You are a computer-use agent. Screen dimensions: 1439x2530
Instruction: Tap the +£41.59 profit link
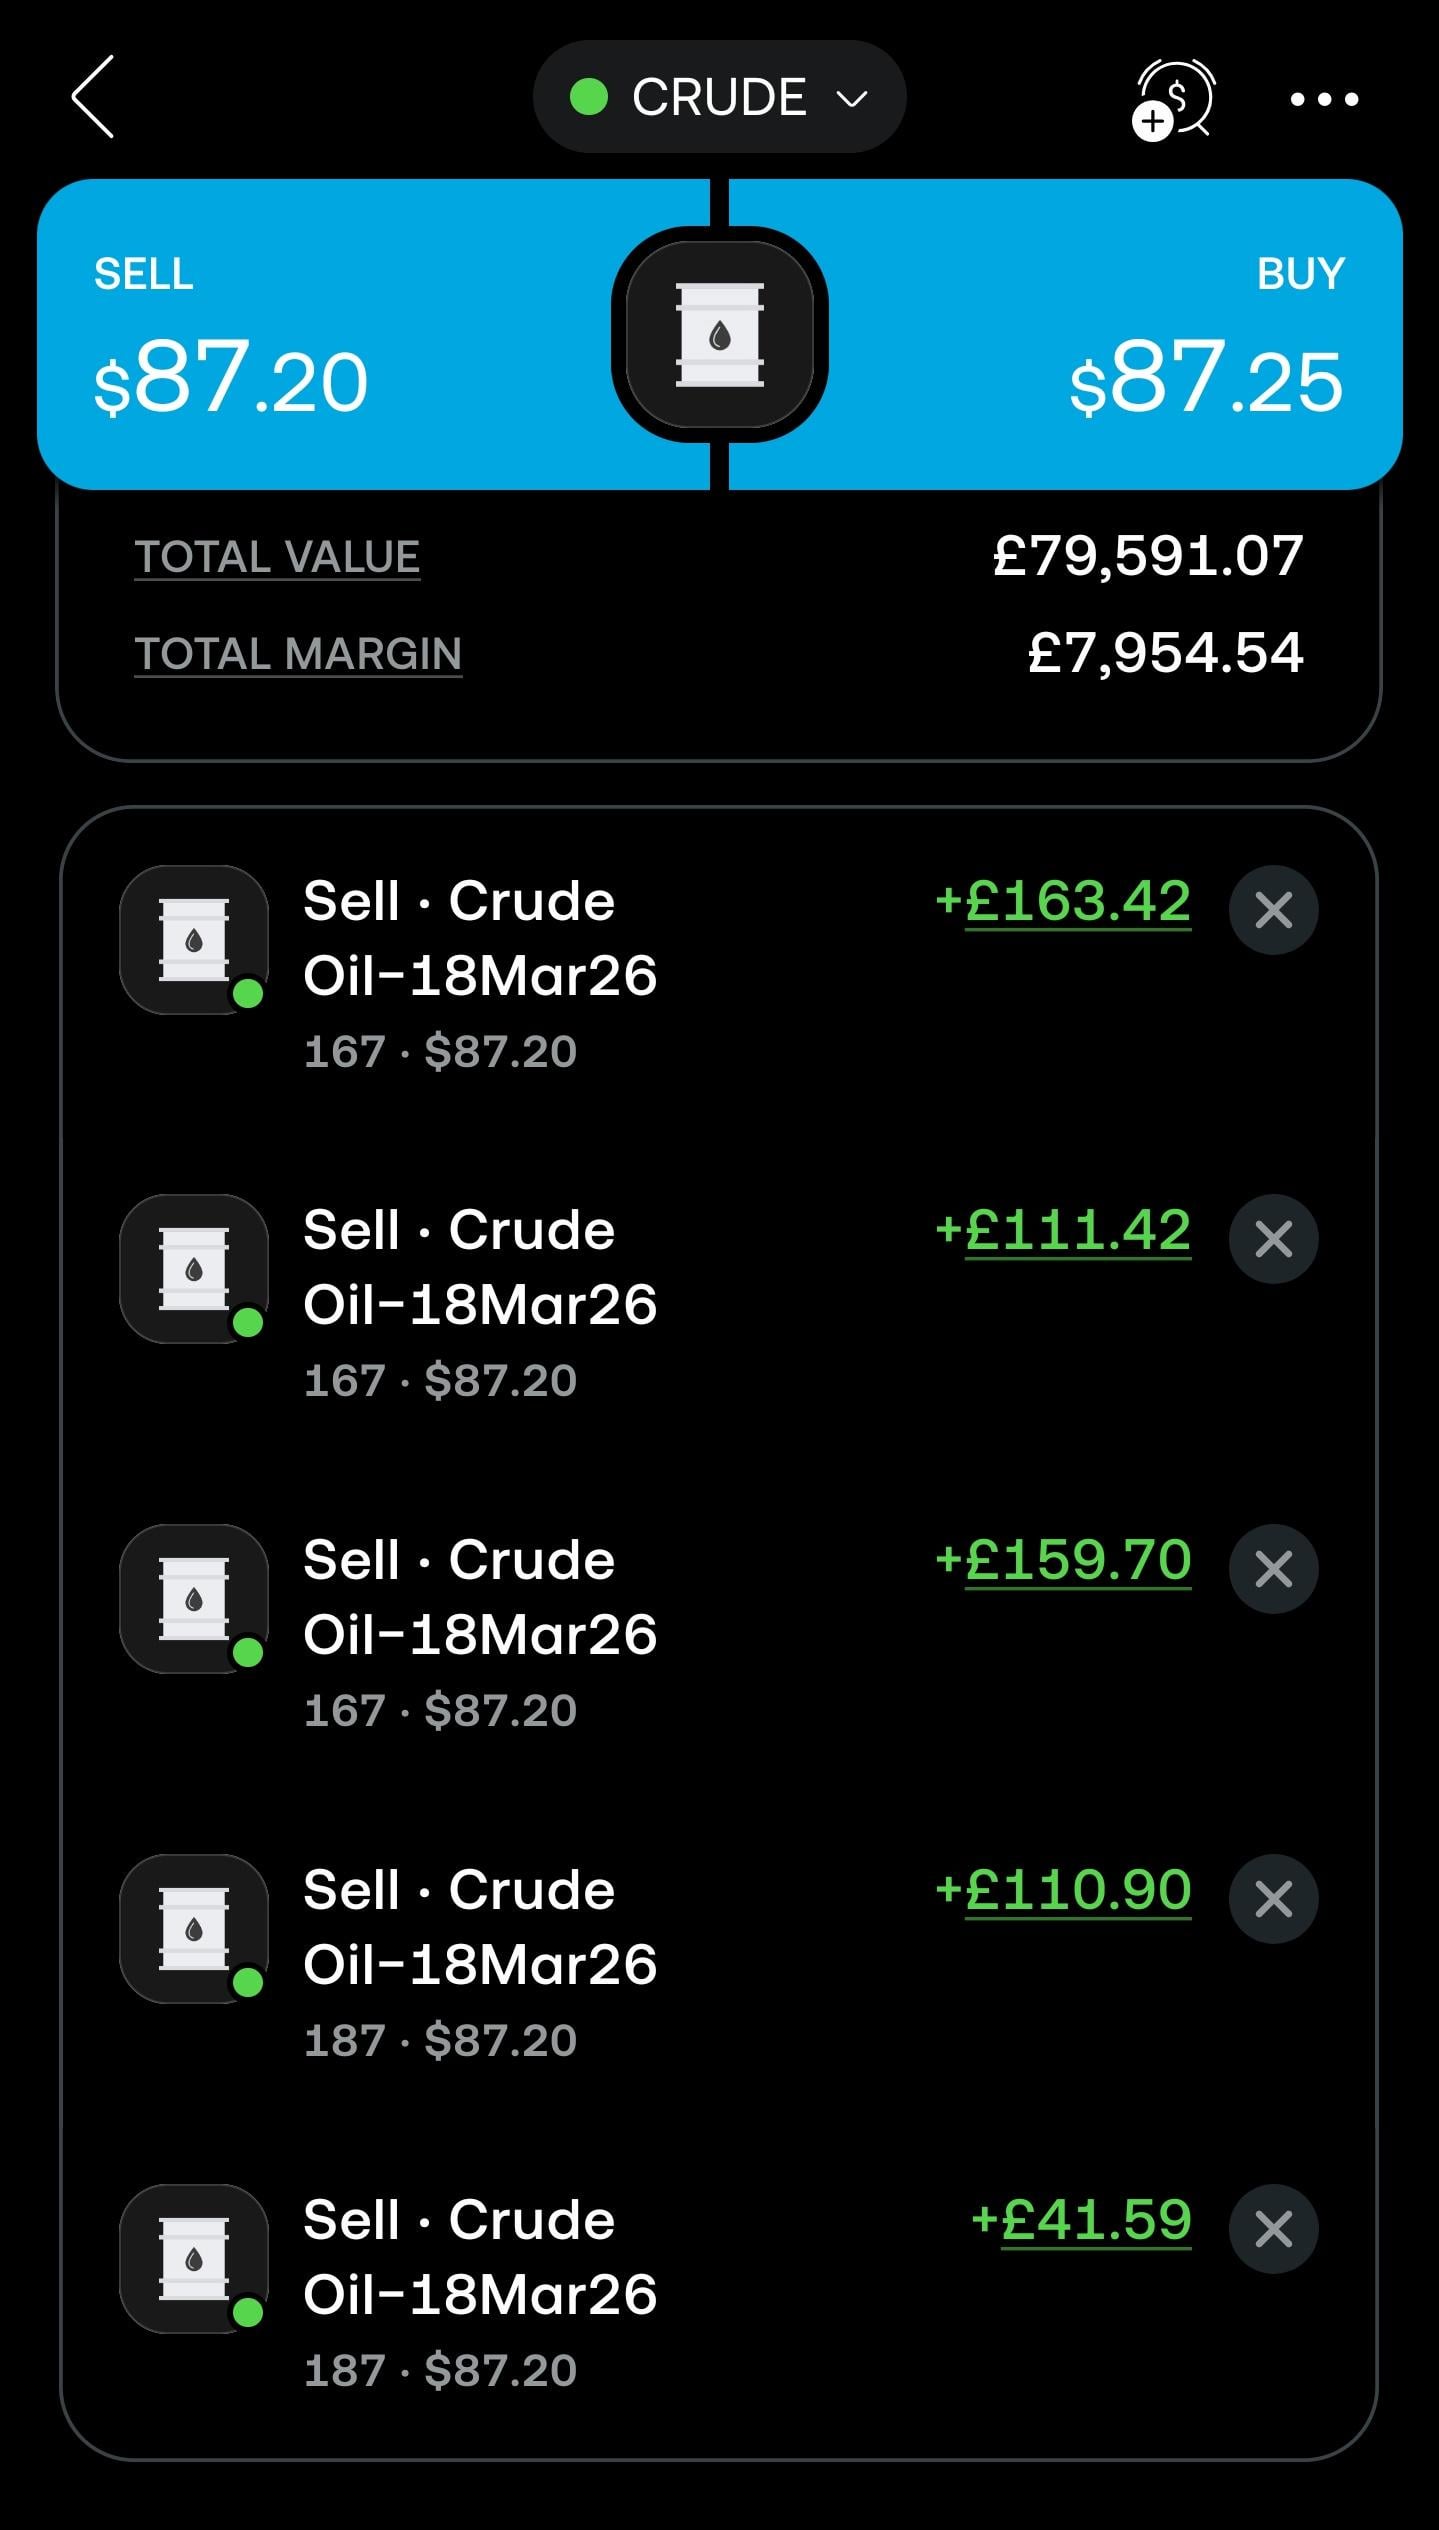coord(1095,2219)
